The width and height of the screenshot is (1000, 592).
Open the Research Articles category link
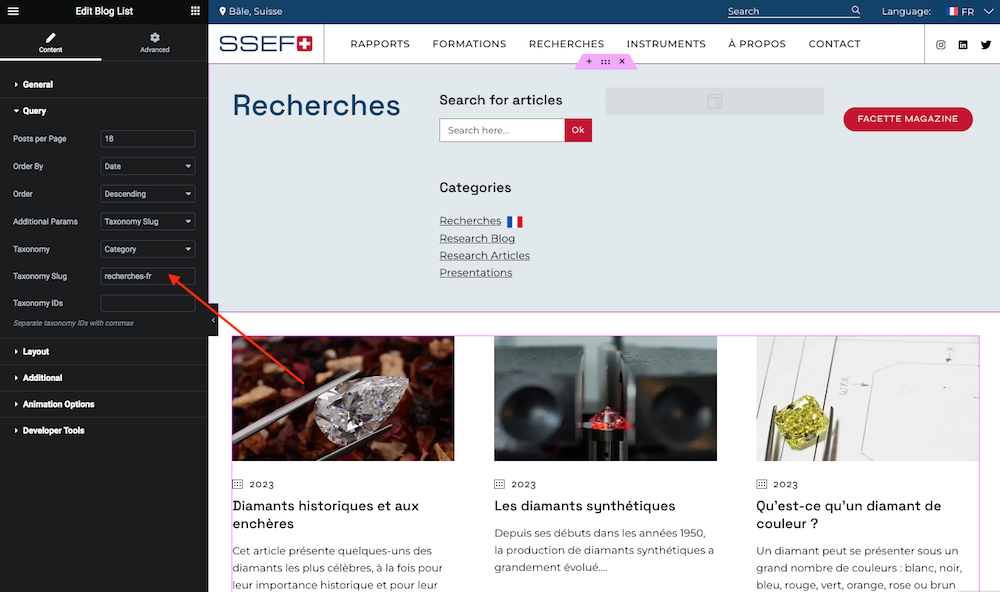(485, 255)
